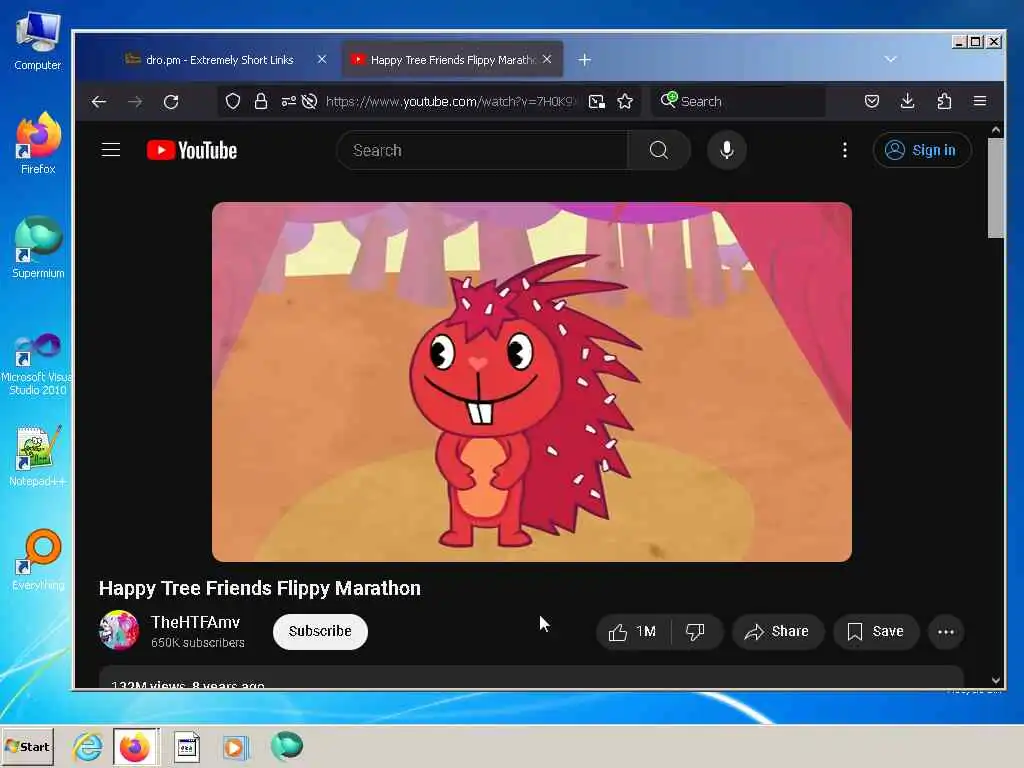The width and height of the screenshot is (1024, 768).
Task: Go to YouTube home via logo
Action: coord(191,150)
